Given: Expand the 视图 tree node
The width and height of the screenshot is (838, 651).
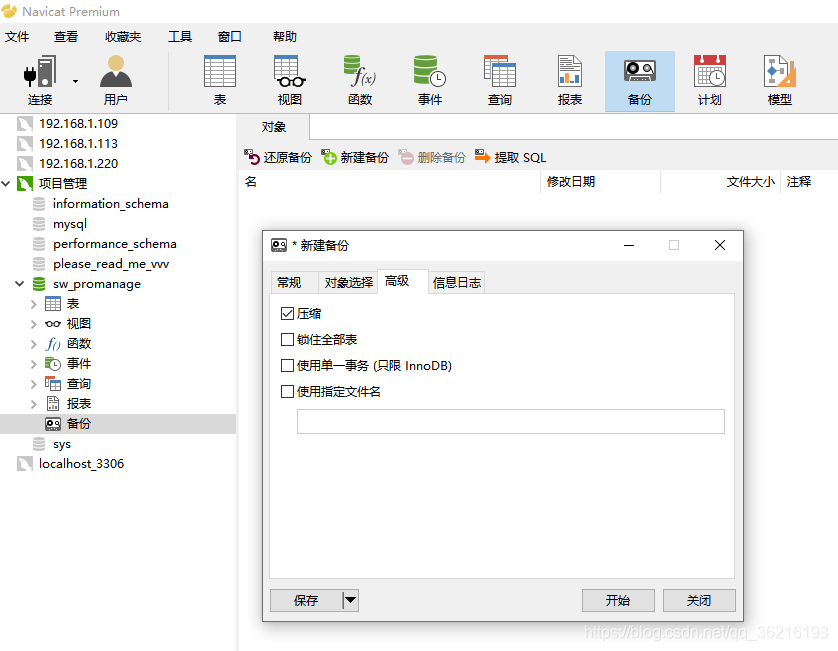Looking at the screenshot, I should coord(34,323).
